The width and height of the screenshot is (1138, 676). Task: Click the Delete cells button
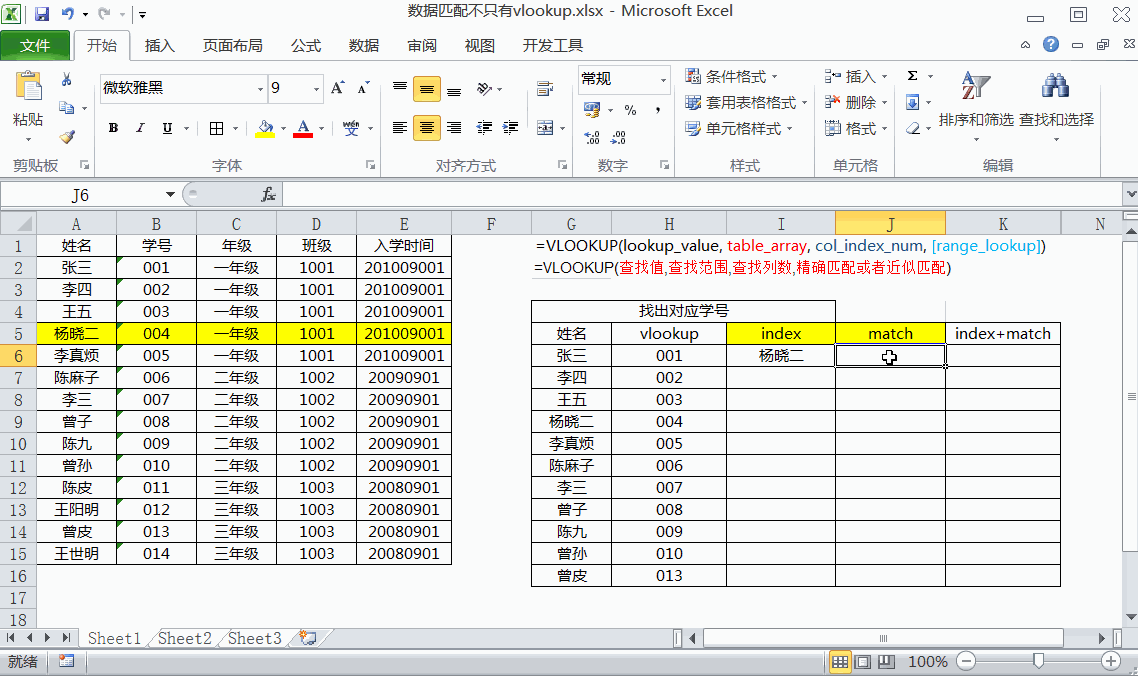(x=856, y=102)
